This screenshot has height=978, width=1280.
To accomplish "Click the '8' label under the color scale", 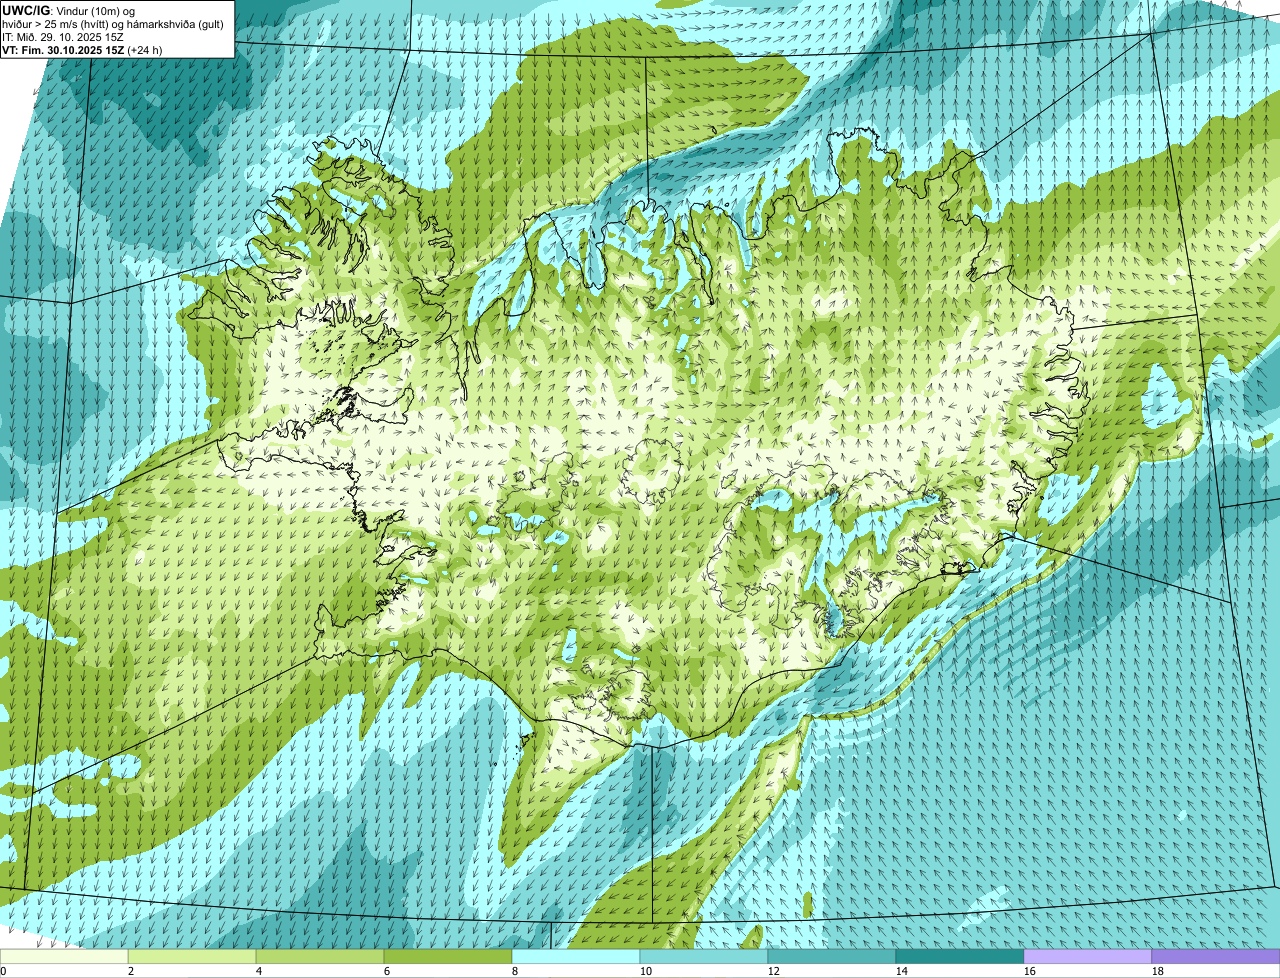I will coord(515,971).
